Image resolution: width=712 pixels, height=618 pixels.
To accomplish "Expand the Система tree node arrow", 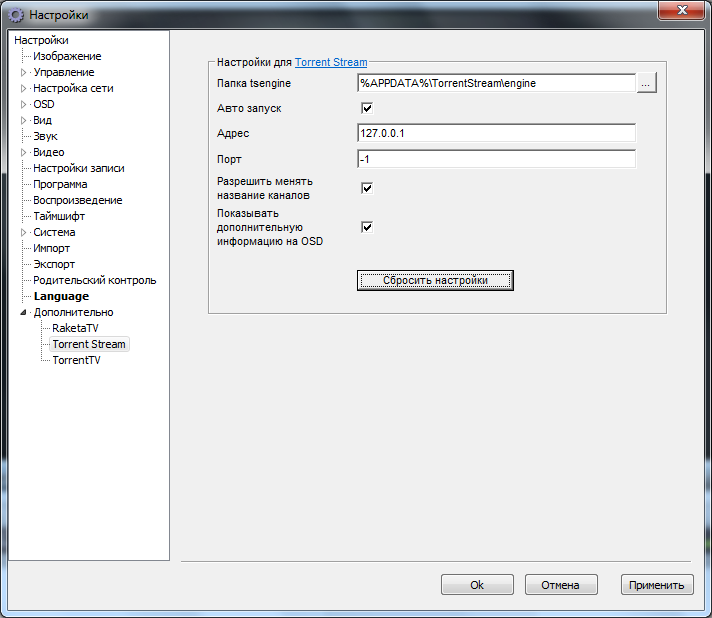I will point(24,232).
